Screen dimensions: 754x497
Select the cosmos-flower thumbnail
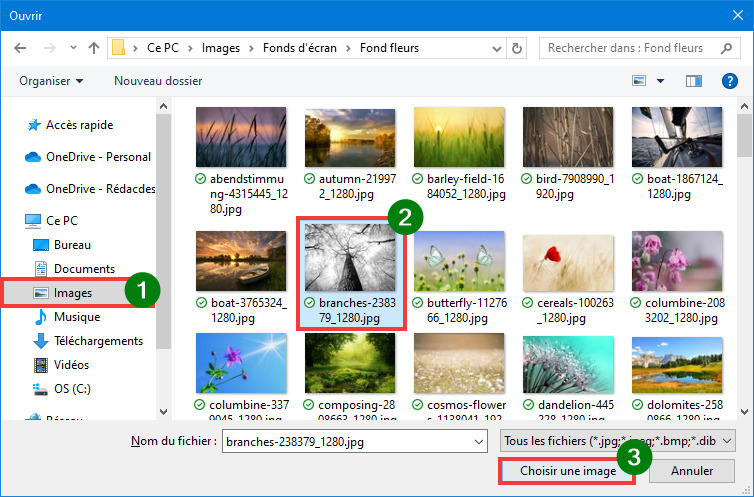[x=459, y=363]
